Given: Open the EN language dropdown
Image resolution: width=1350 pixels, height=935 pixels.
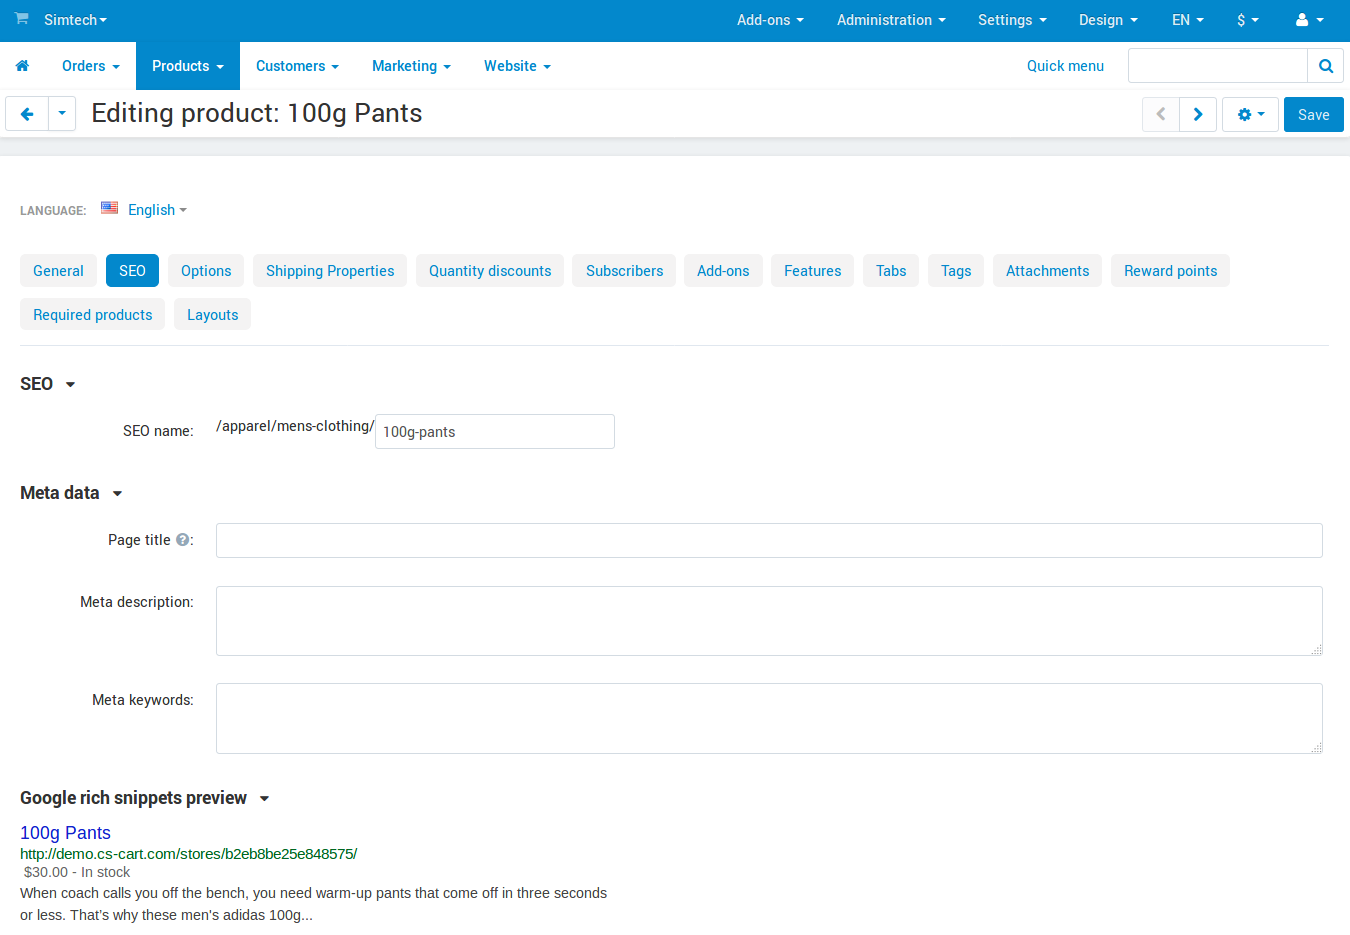Looking at the screenshot, I should pyautogui.click(x=1188, y=20).
